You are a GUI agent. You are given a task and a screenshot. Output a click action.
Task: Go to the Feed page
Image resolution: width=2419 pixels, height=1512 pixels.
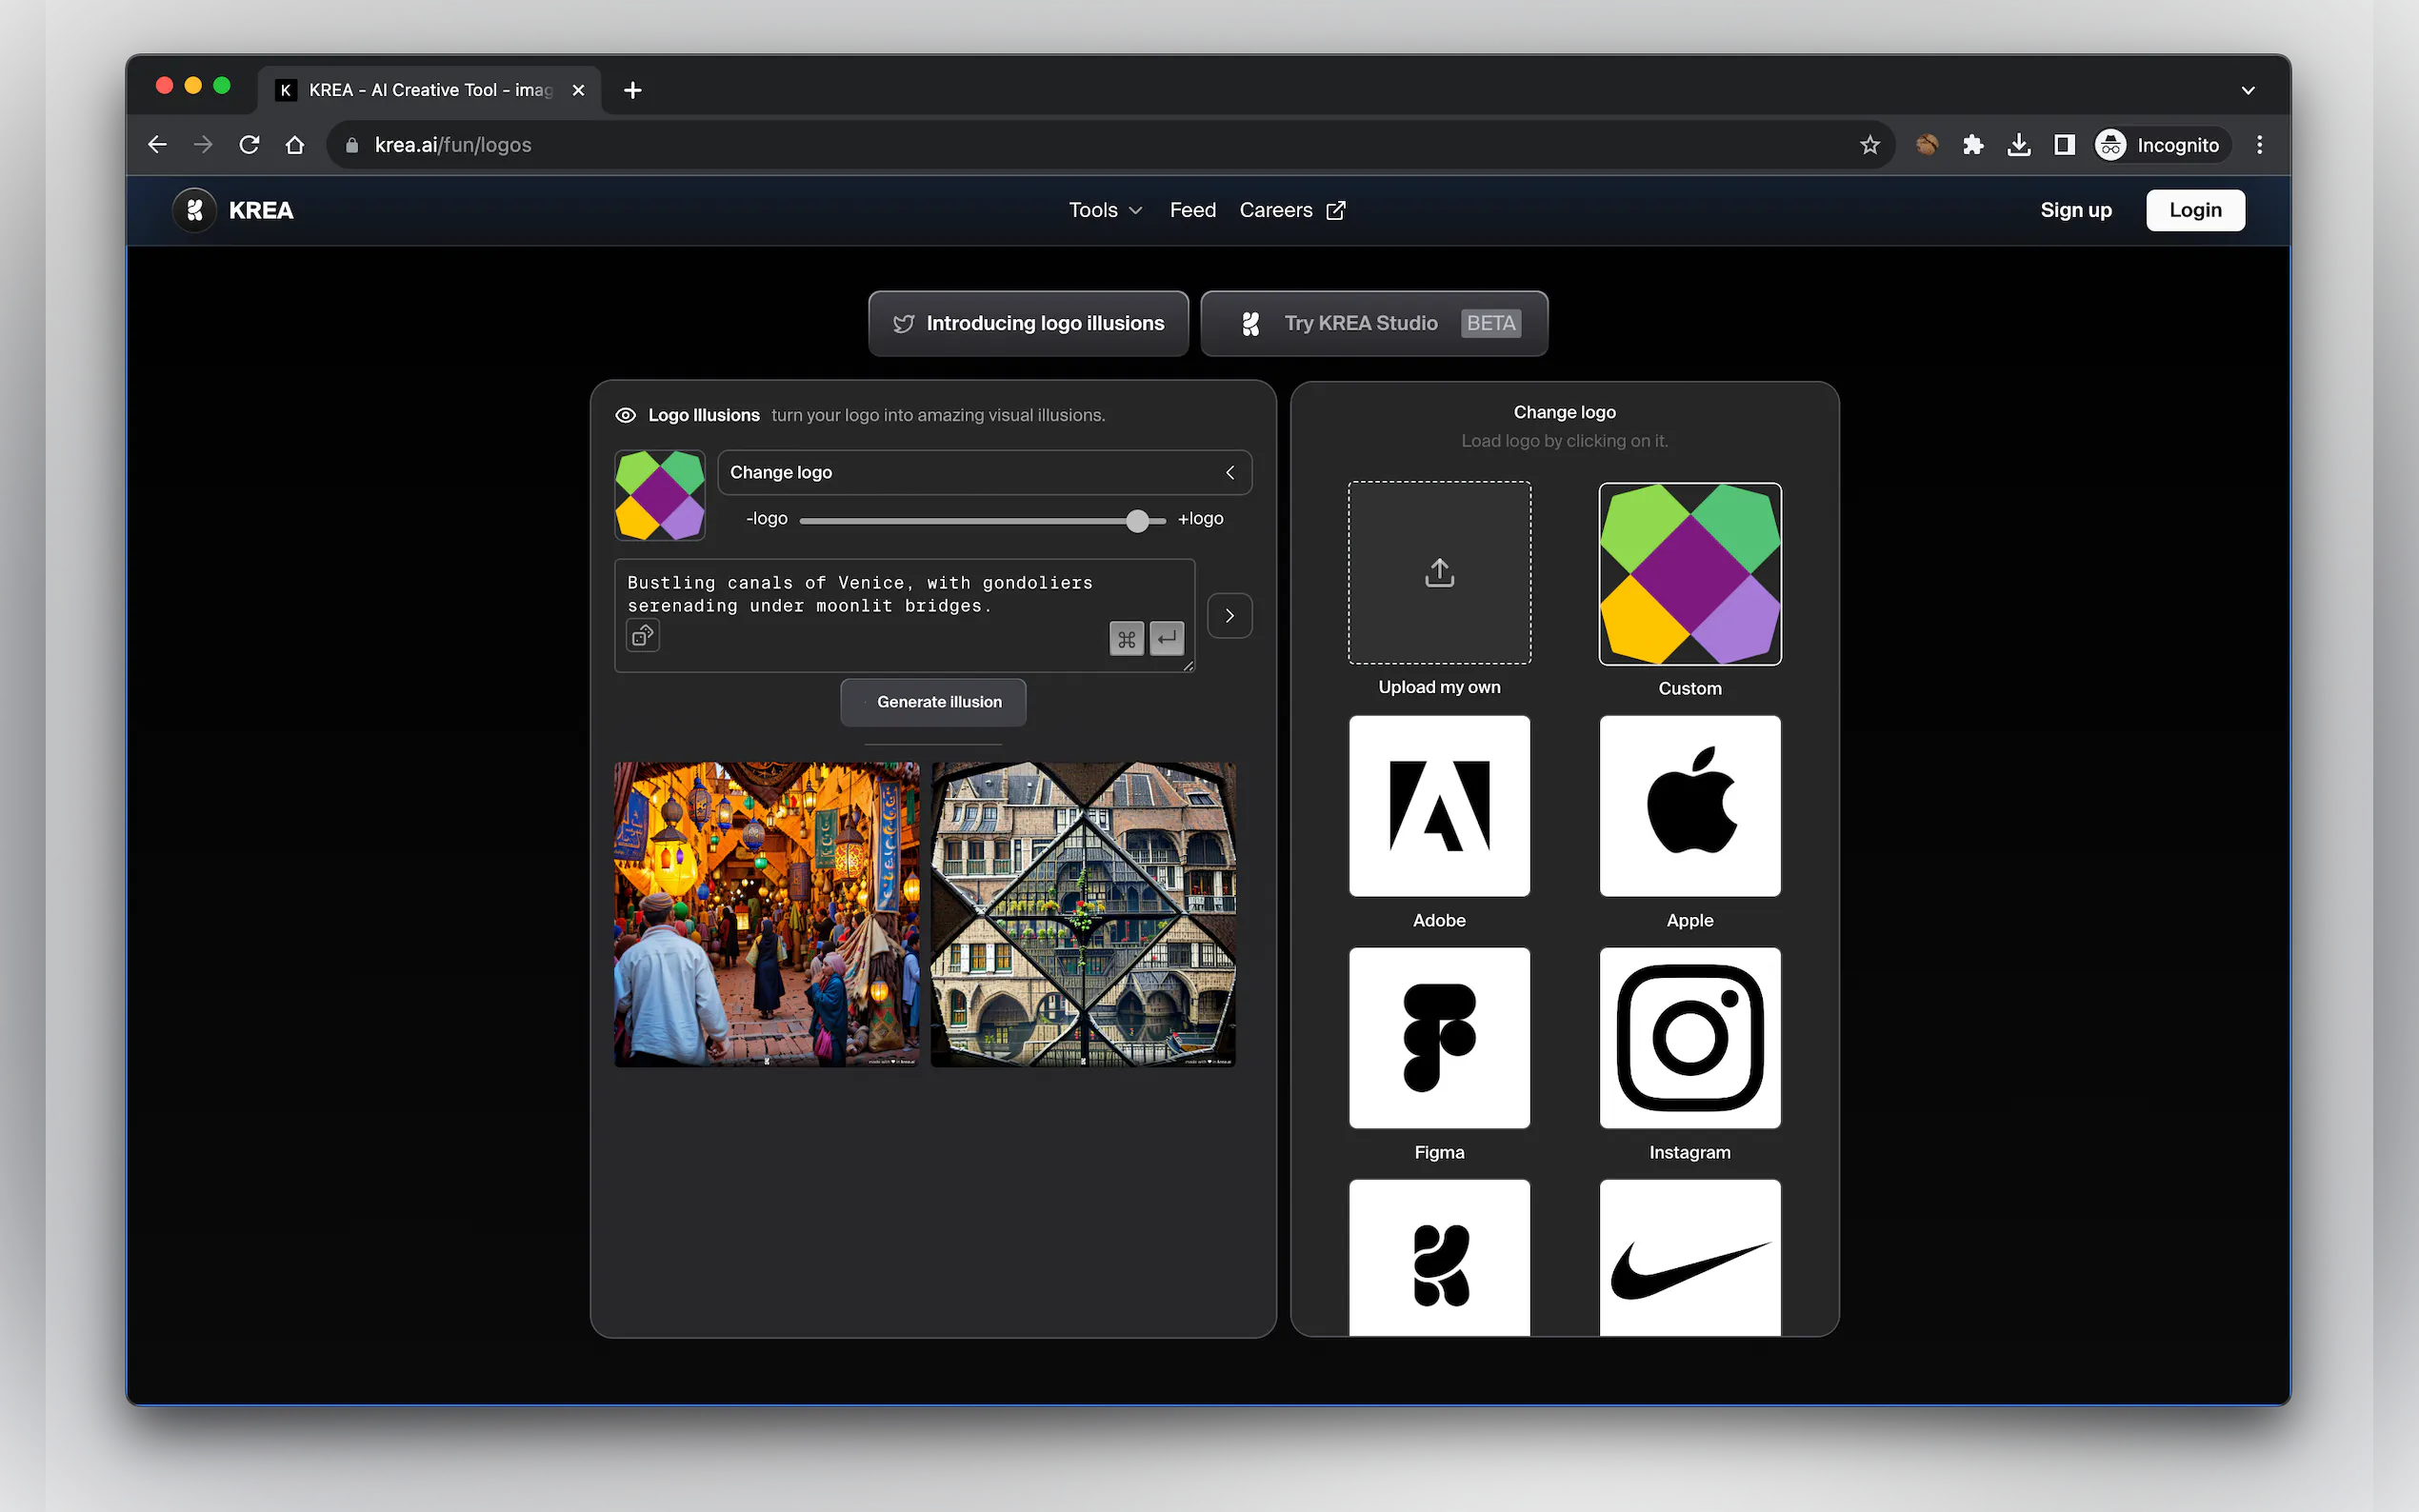1192,210
